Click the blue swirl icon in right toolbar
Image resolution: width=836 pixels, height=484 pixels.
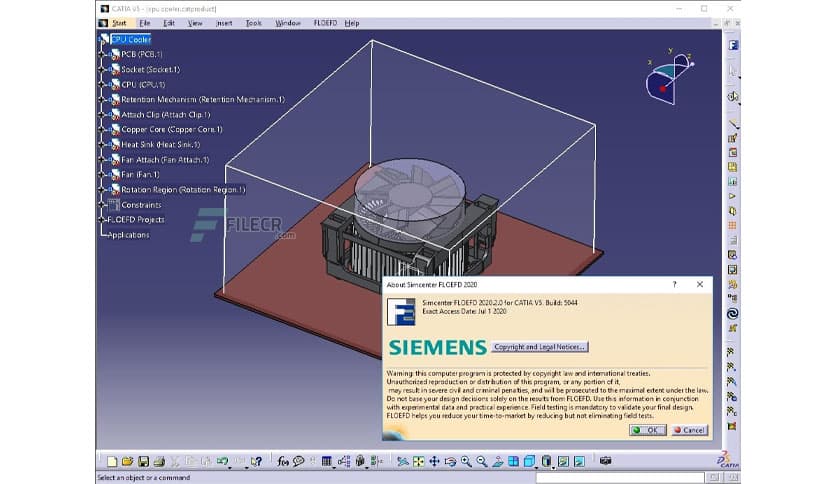(x=733, y=314)
